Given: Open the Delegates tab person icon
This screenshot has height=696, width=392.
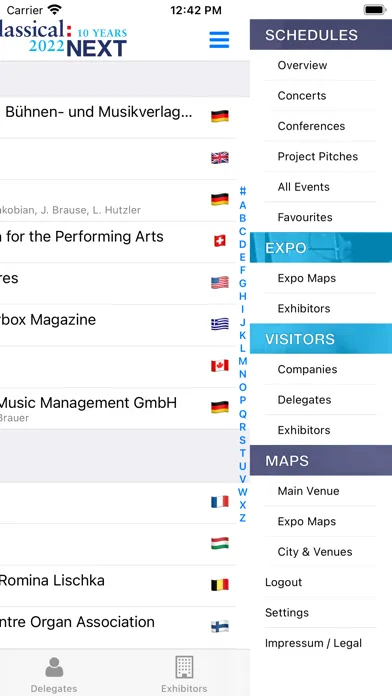Looking at the screenshot, I should pos(54,667).
